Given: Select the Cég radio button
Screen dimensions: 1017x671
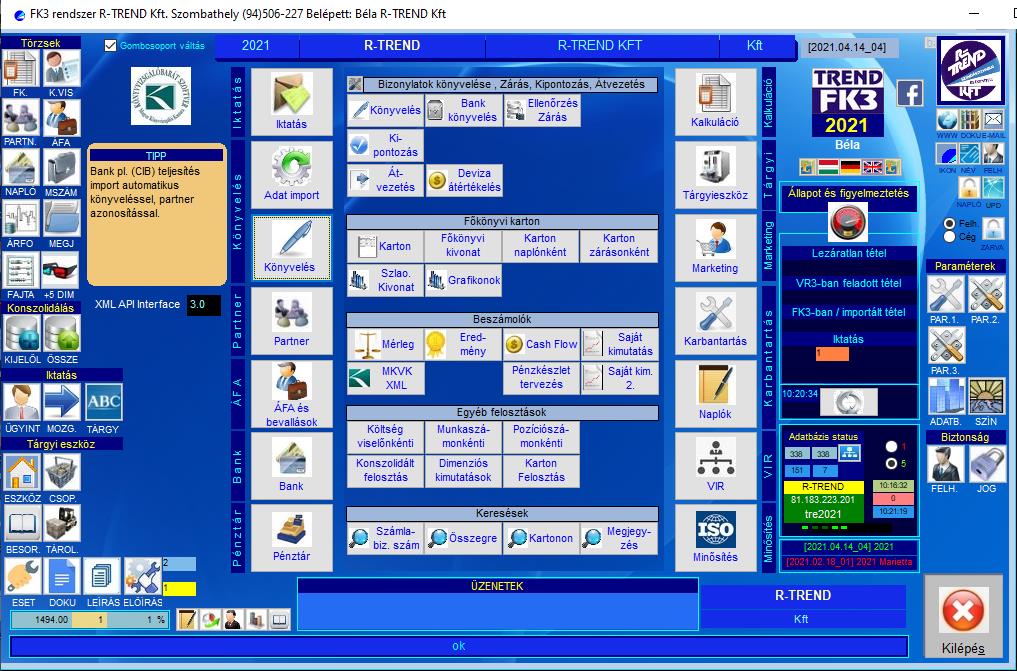Looking at the screenshot, I should tap(950, 237).
